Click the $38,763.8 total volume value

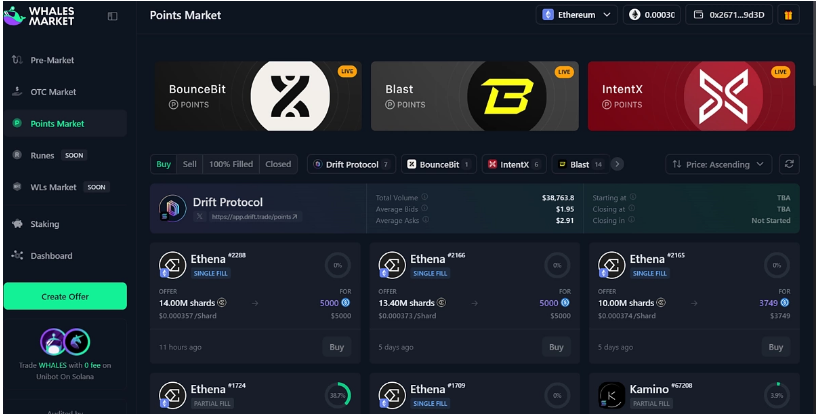558,198
